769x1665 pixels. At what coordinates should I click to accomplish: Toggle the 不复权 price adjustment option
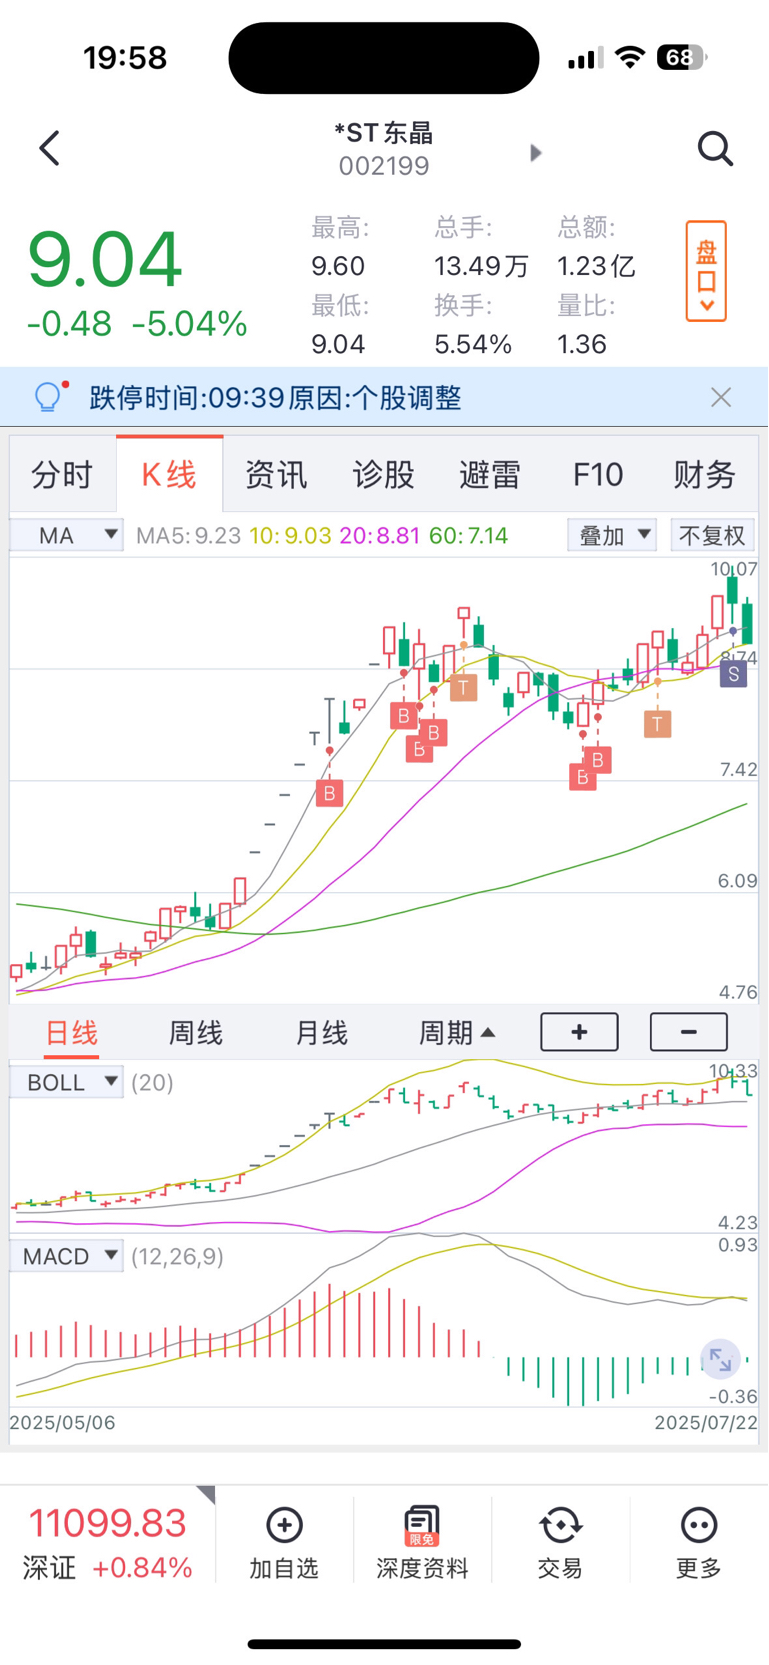(x=712, y=536)
